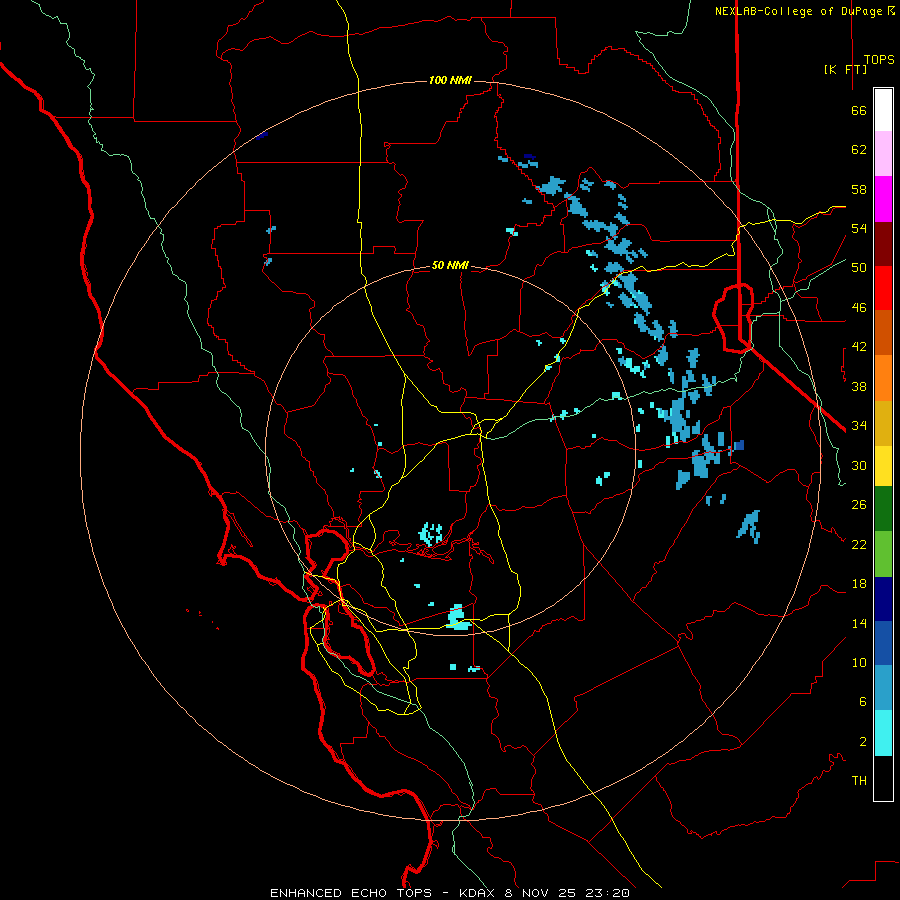
Task: Select scale value '54'
Action: [859, 228]
